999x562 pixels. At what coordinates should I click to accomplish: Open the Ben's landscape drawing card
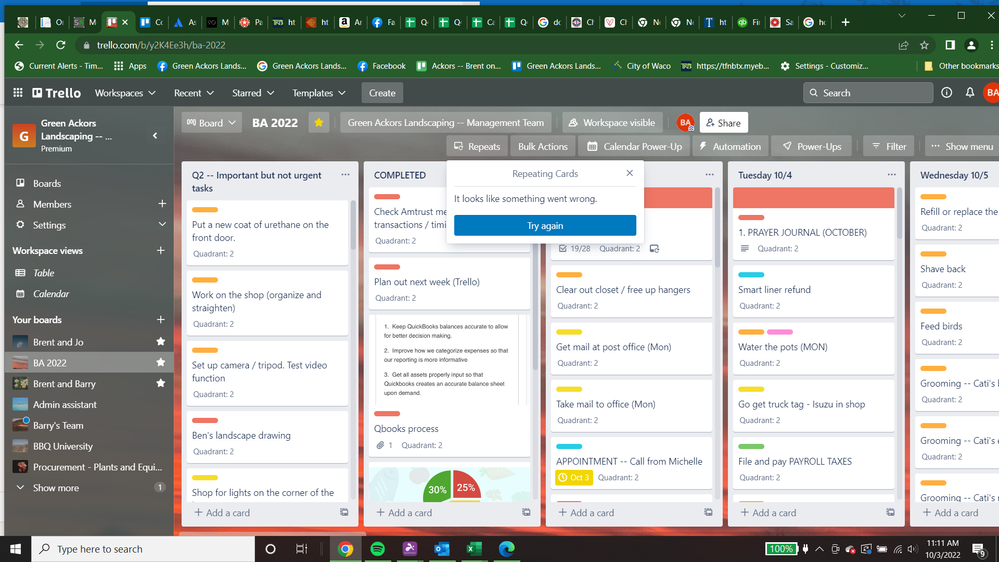(x=267, y=436)
